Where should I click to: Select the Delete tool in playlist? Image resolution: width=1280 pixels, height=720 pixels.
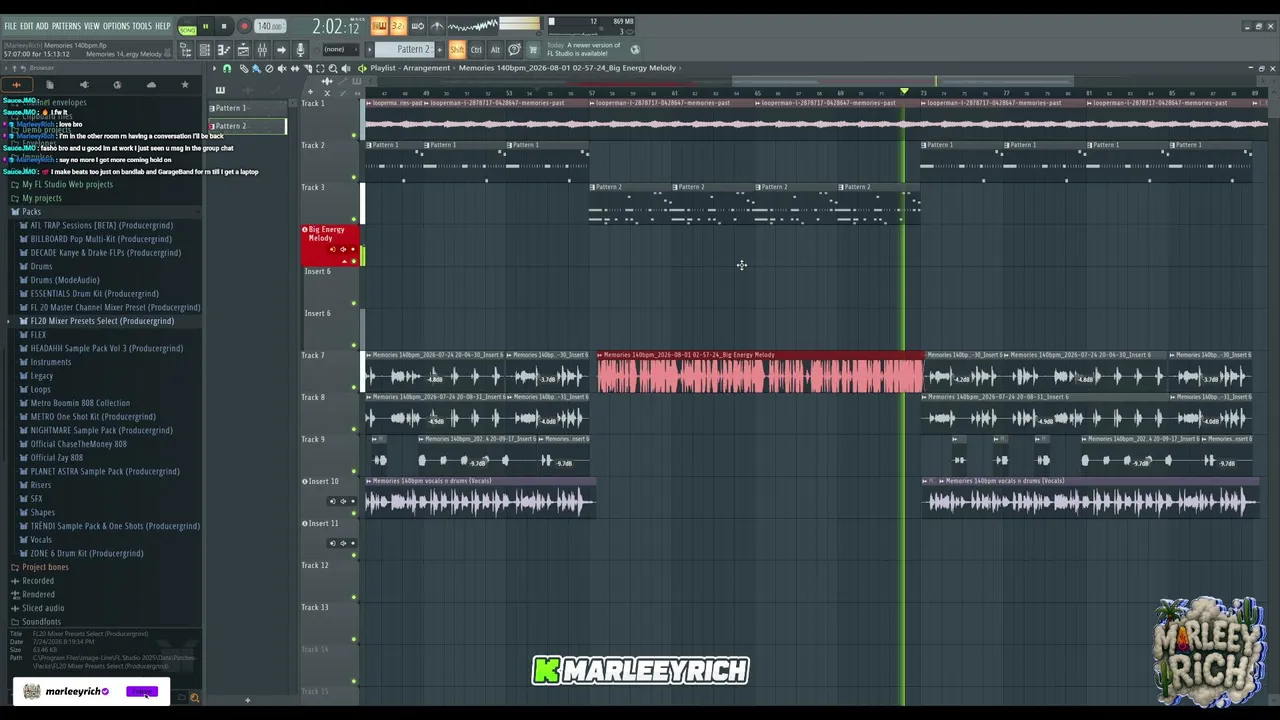tap(269, 69)
